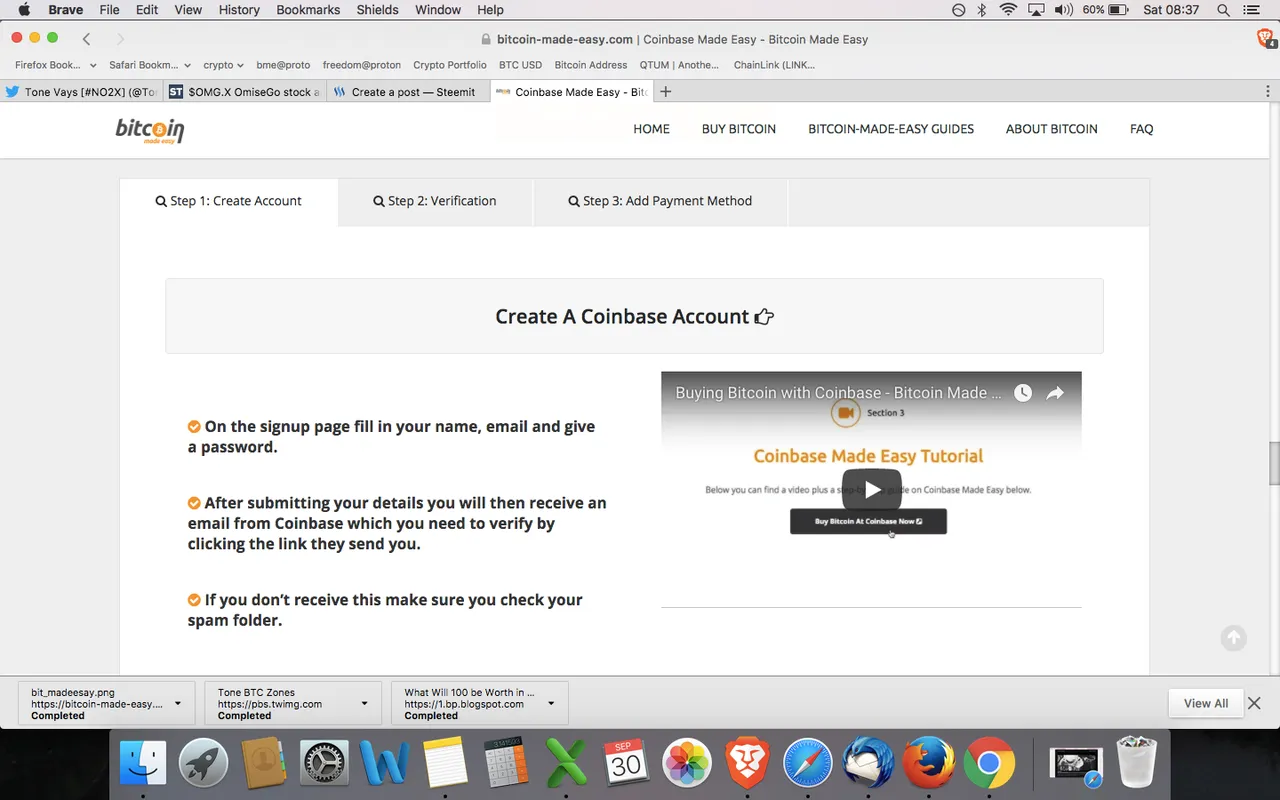Switch to Create a post Steemit tab
This screenshot has width=1280, height=800.
409,91
